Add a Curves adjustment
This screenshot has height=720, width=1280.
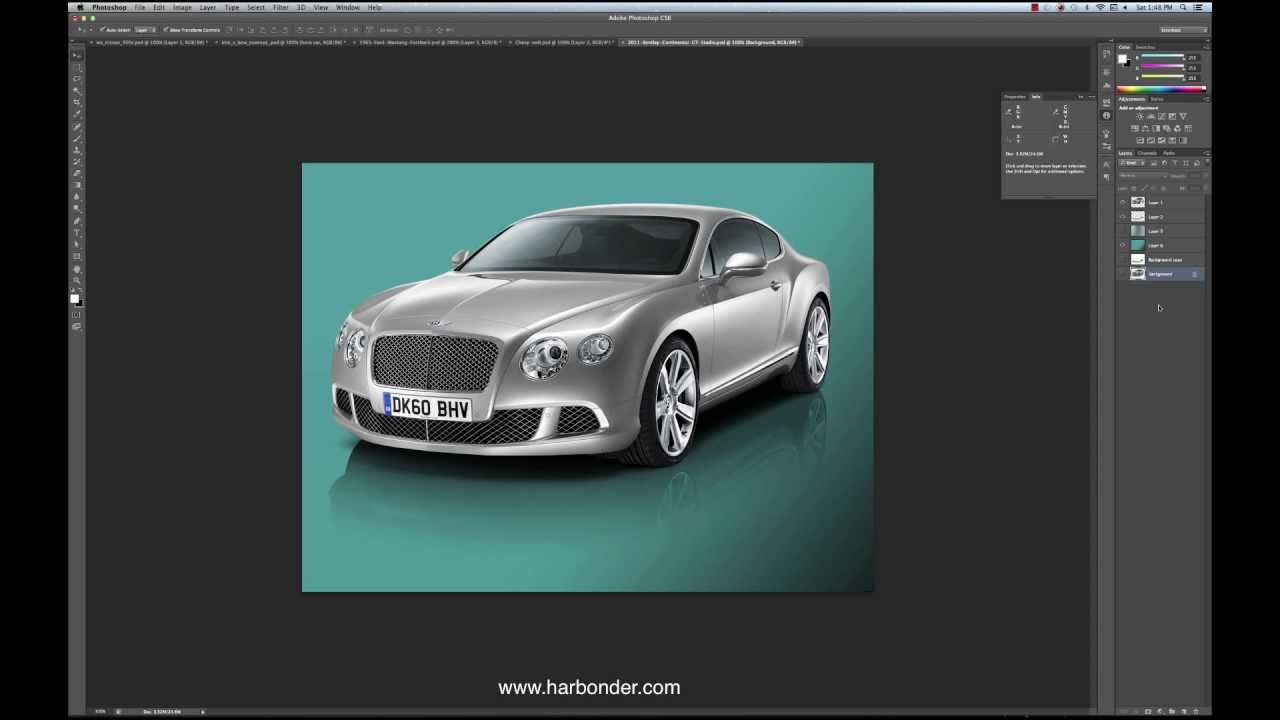1161,117
